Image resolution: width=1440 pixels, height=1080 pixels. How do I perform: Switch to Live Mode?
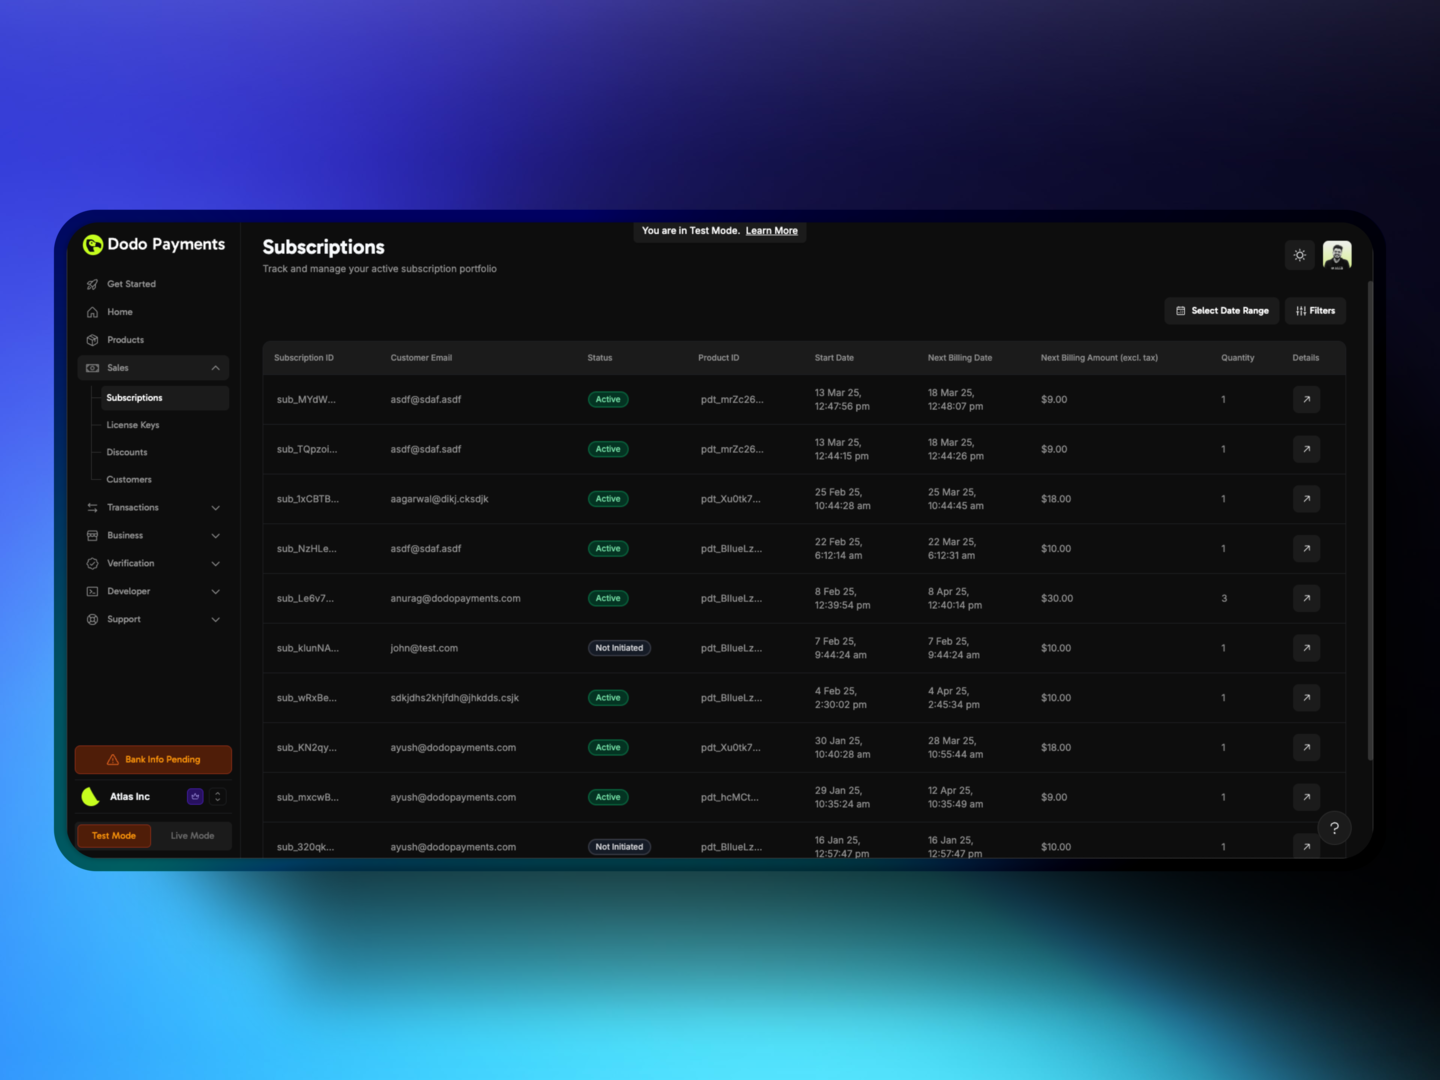pyautogui.click(x=192, y=836)
